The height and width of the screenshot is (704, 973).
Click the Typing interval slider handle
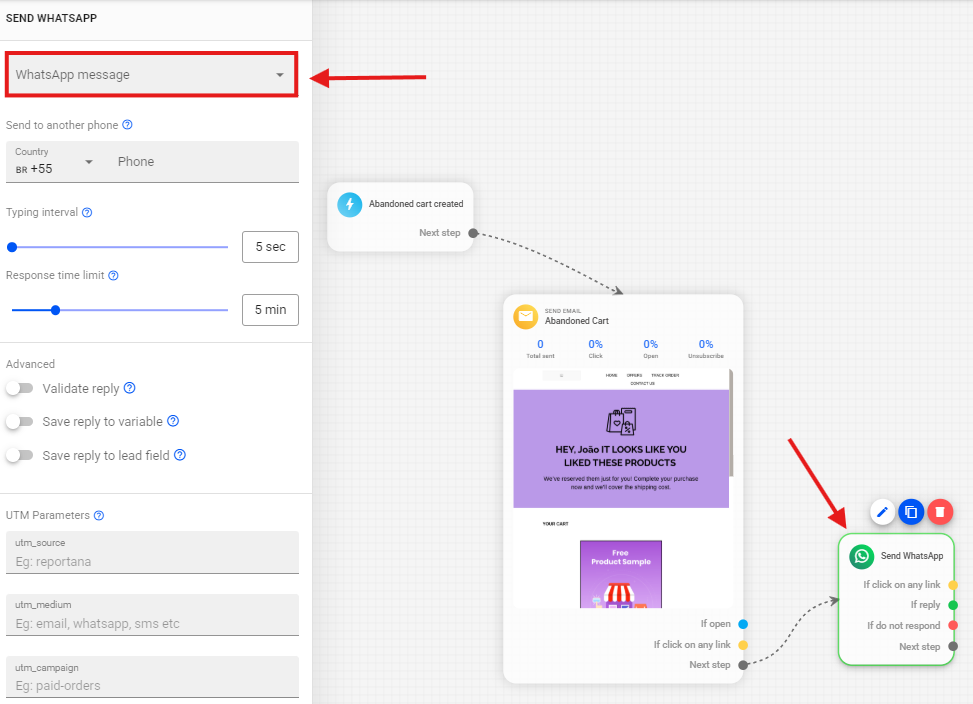[12, 247]
